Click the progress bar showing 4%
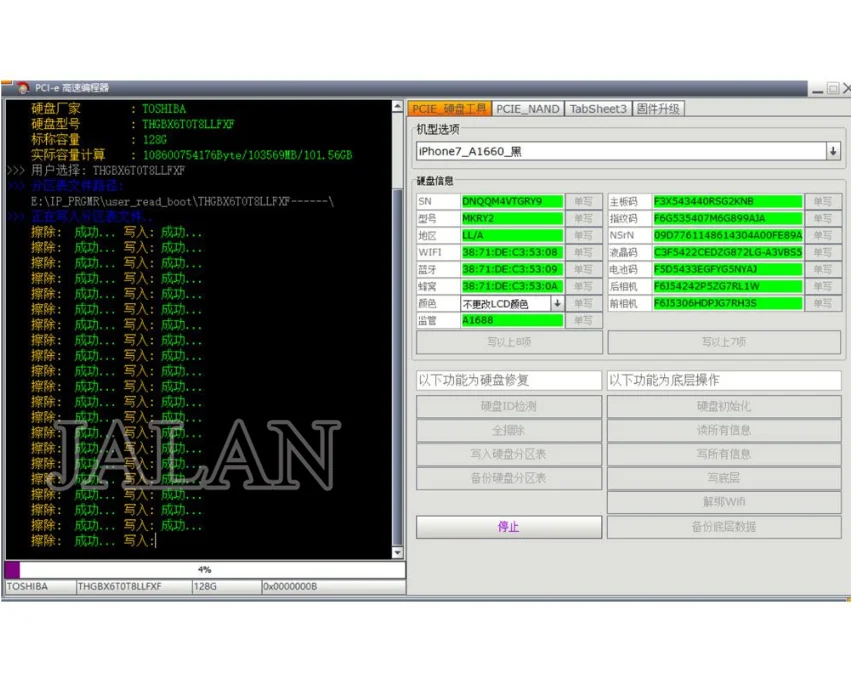This screenshot has height=676, width=852. 205,569
